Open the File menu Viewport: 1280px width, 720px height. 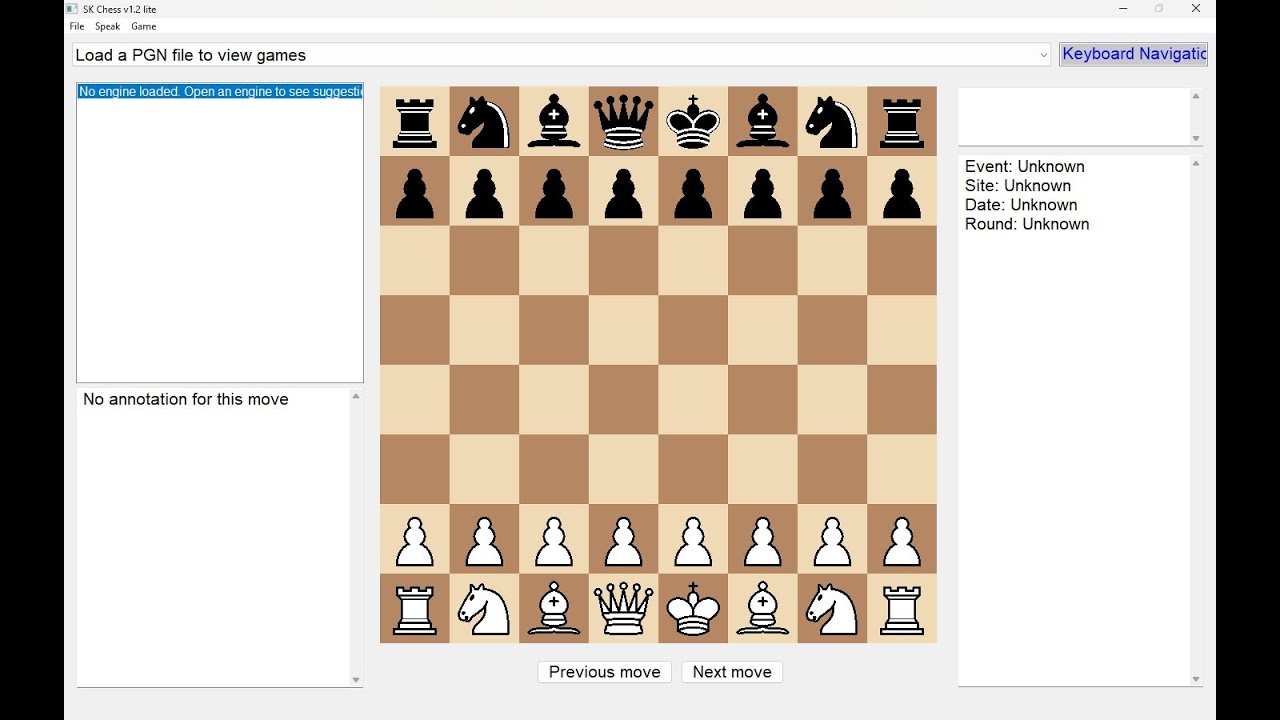point(77,26)
